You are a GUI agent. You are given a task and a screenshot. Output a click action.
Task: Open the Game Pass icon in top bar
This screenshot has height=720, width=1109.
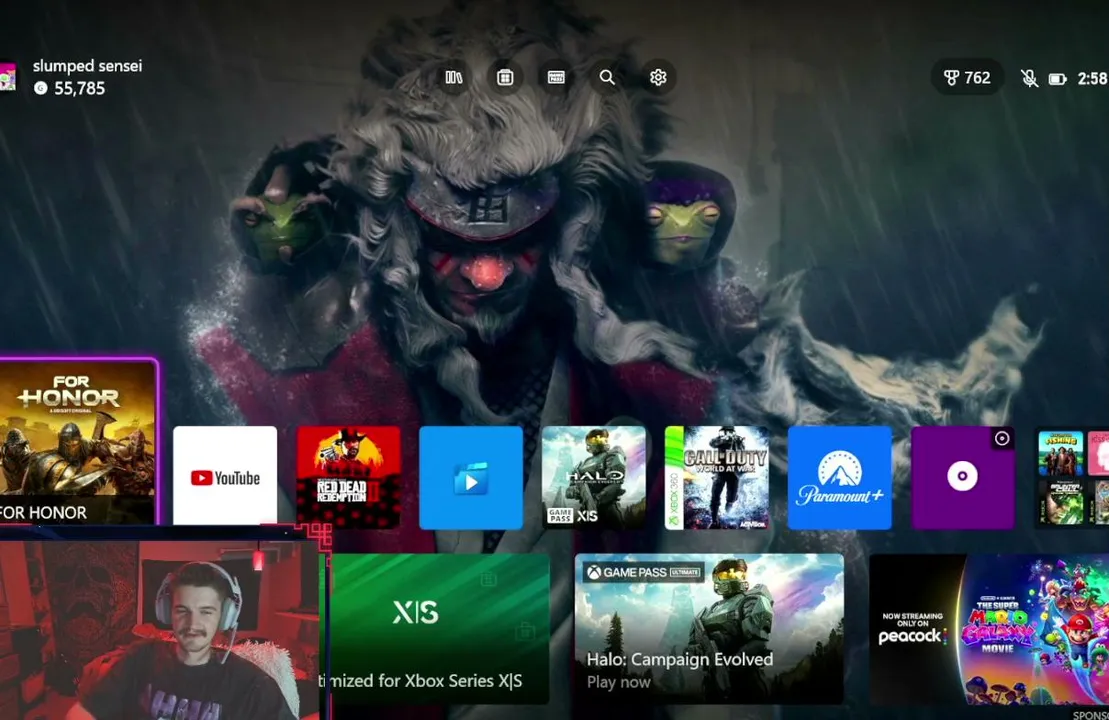click(x=556, y=77)
